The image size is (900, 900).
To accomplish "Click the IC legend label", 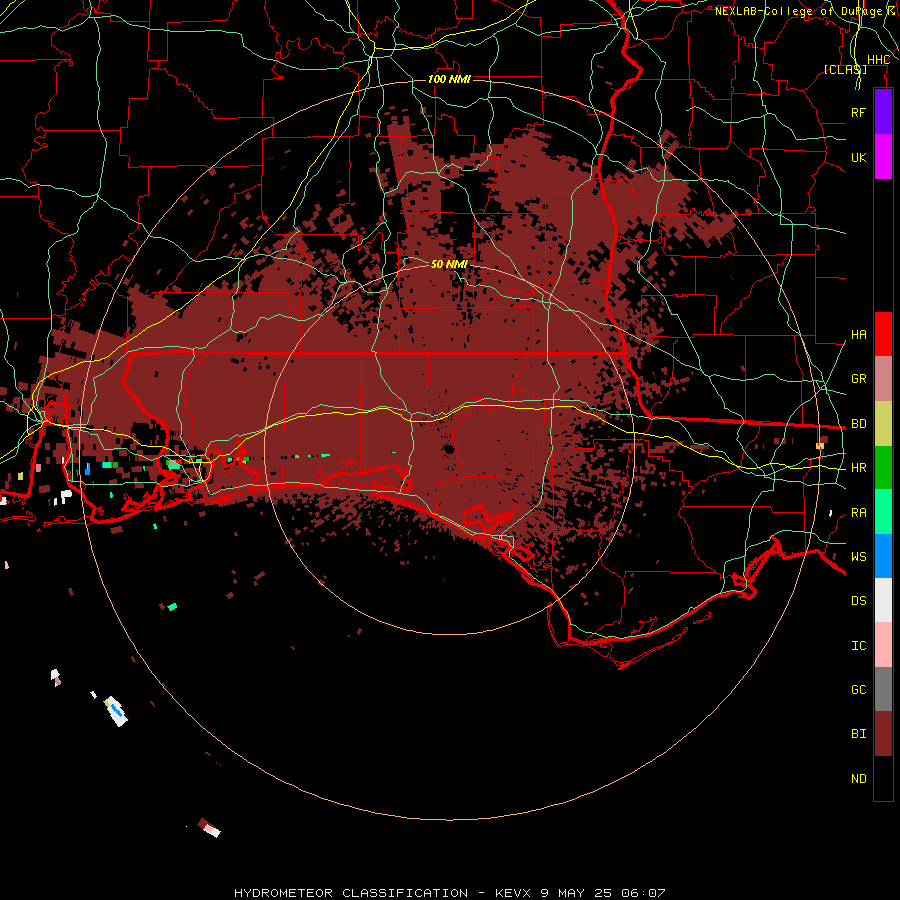I will pos(858,646).
